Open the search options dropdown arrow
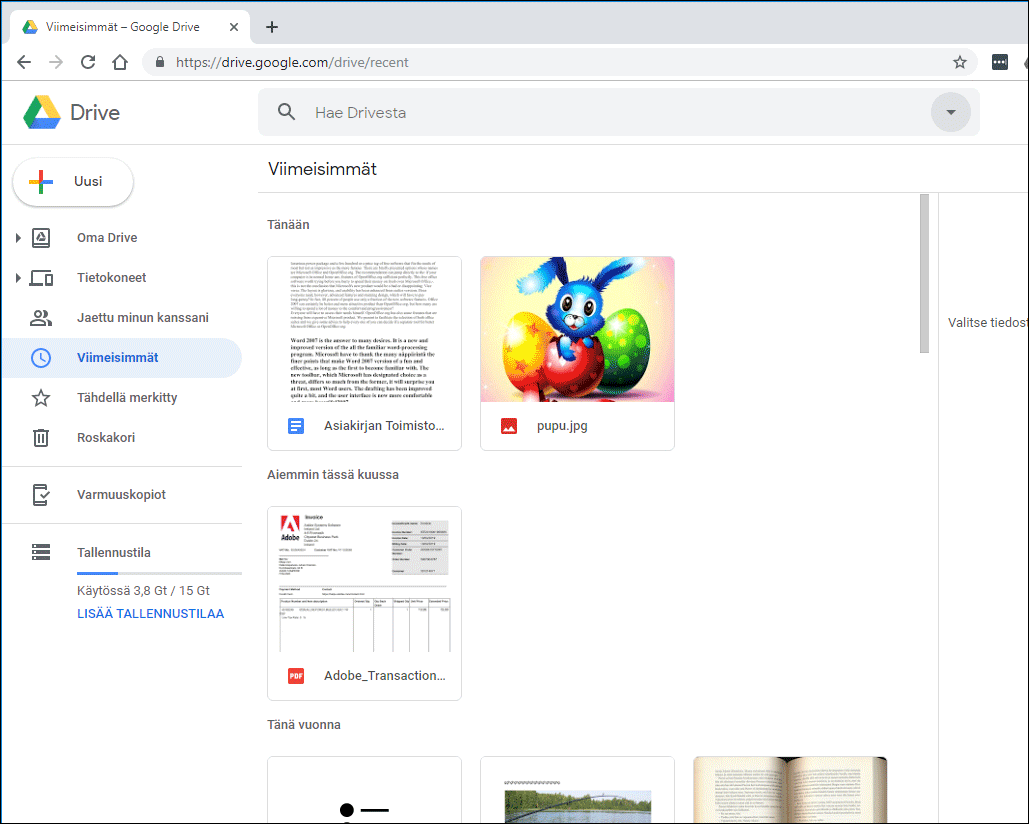 pos(950,112)
